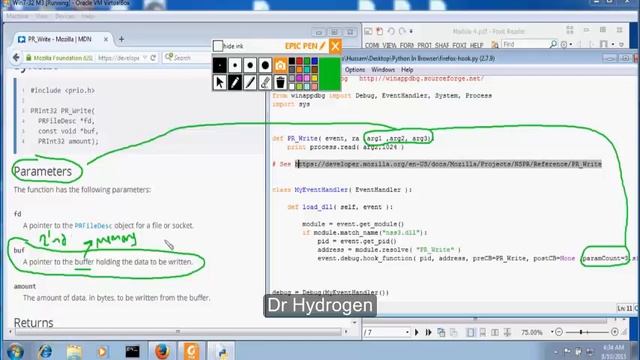Switch to Firefox in the taskbar
The width and height of the screenshot is (640, 360).
(x=162, y=351)
